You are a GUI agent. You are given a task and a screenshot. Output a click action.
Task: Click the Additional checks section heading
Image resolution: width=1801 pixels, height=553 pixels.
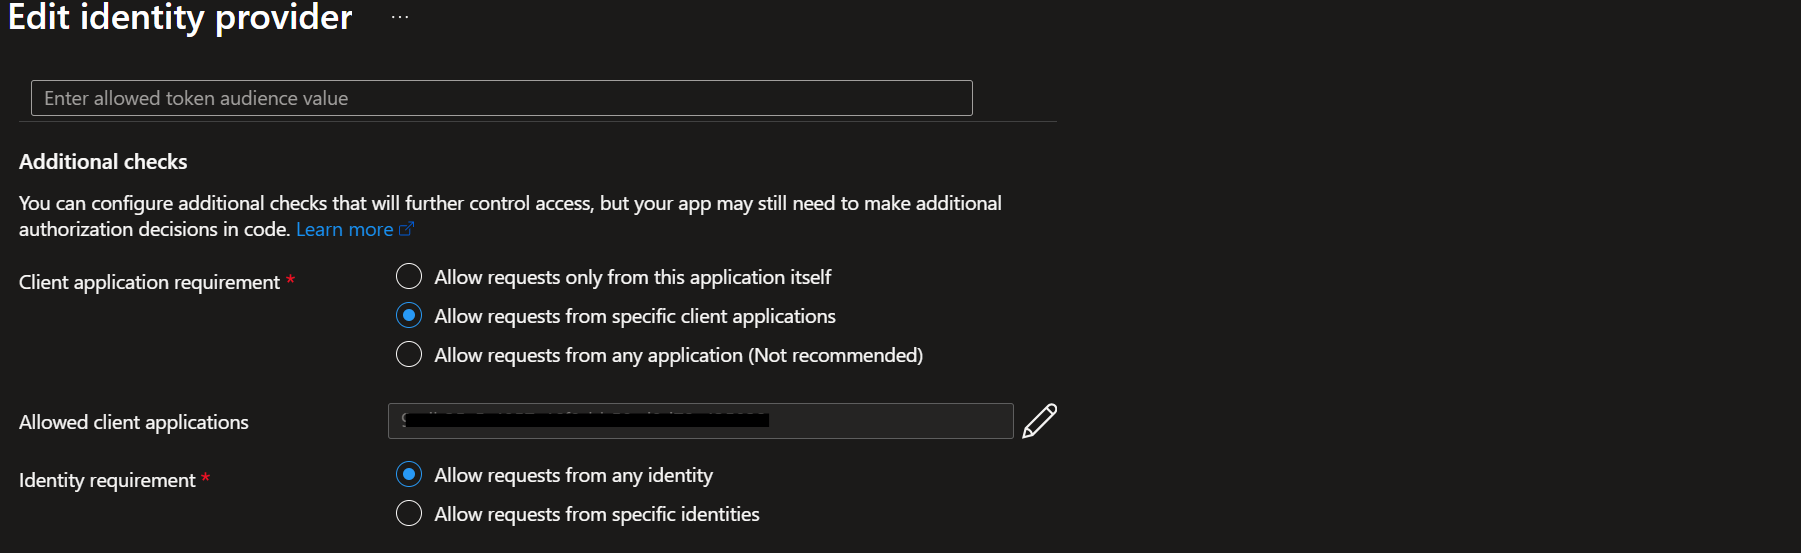[103, 162]
